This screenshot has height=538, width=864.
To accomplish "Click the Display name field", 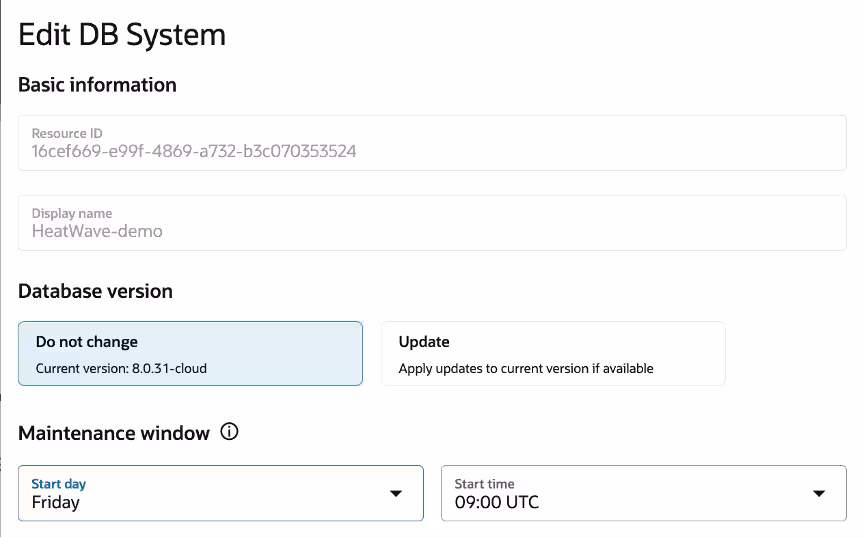I will (x=432, y=223).
